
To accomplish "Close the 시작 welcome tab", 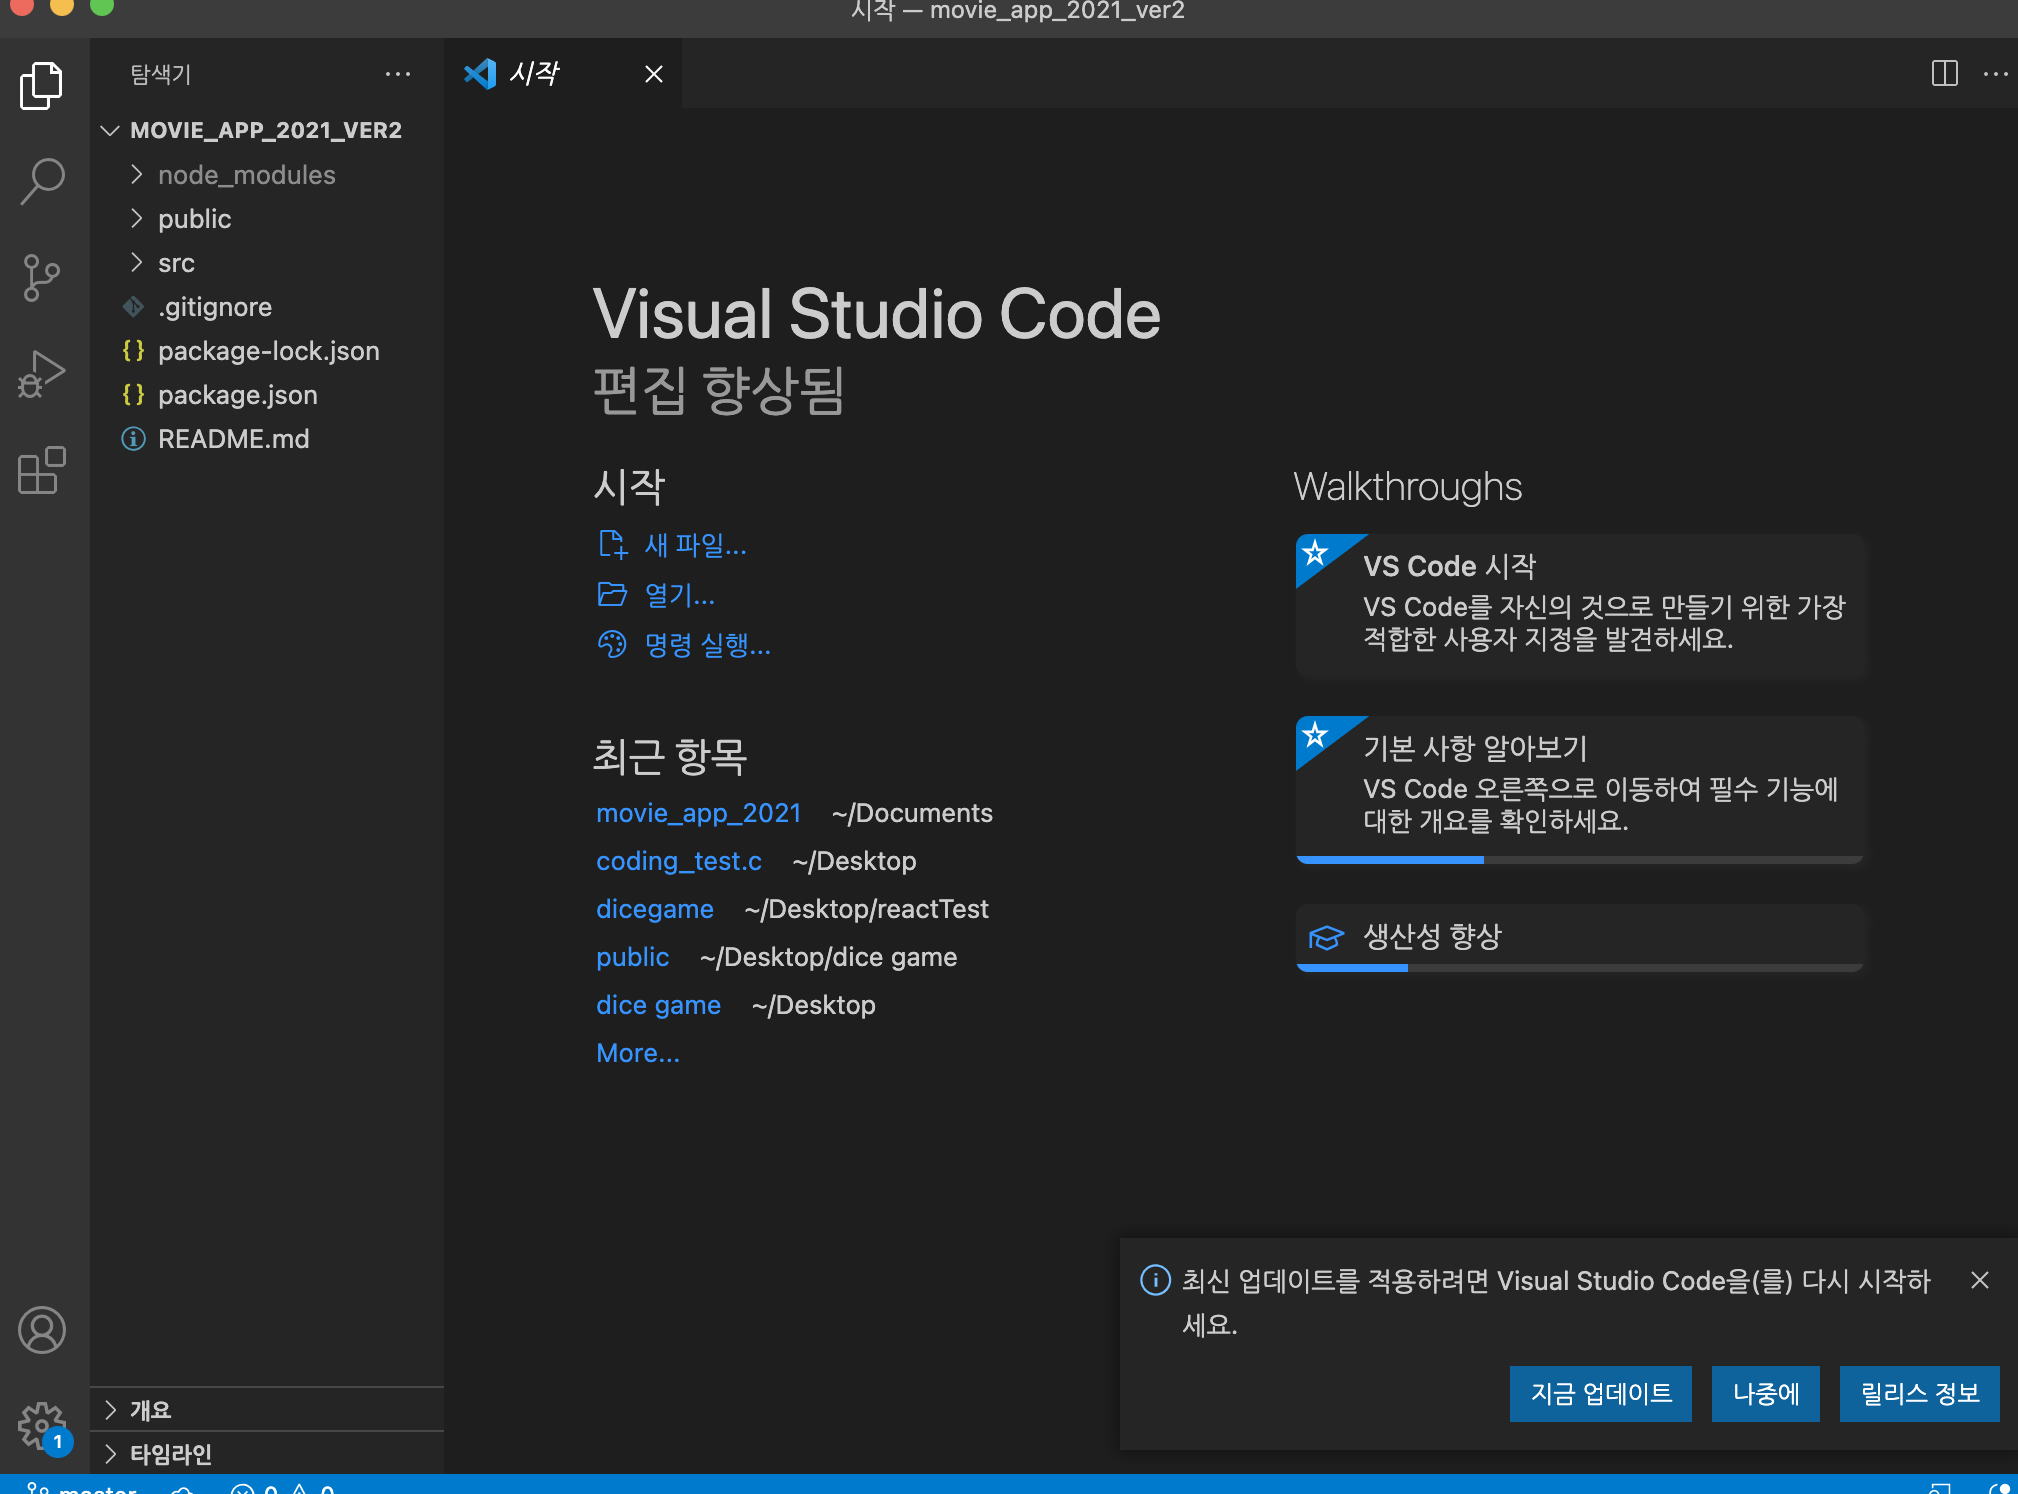I will [654, 74].
